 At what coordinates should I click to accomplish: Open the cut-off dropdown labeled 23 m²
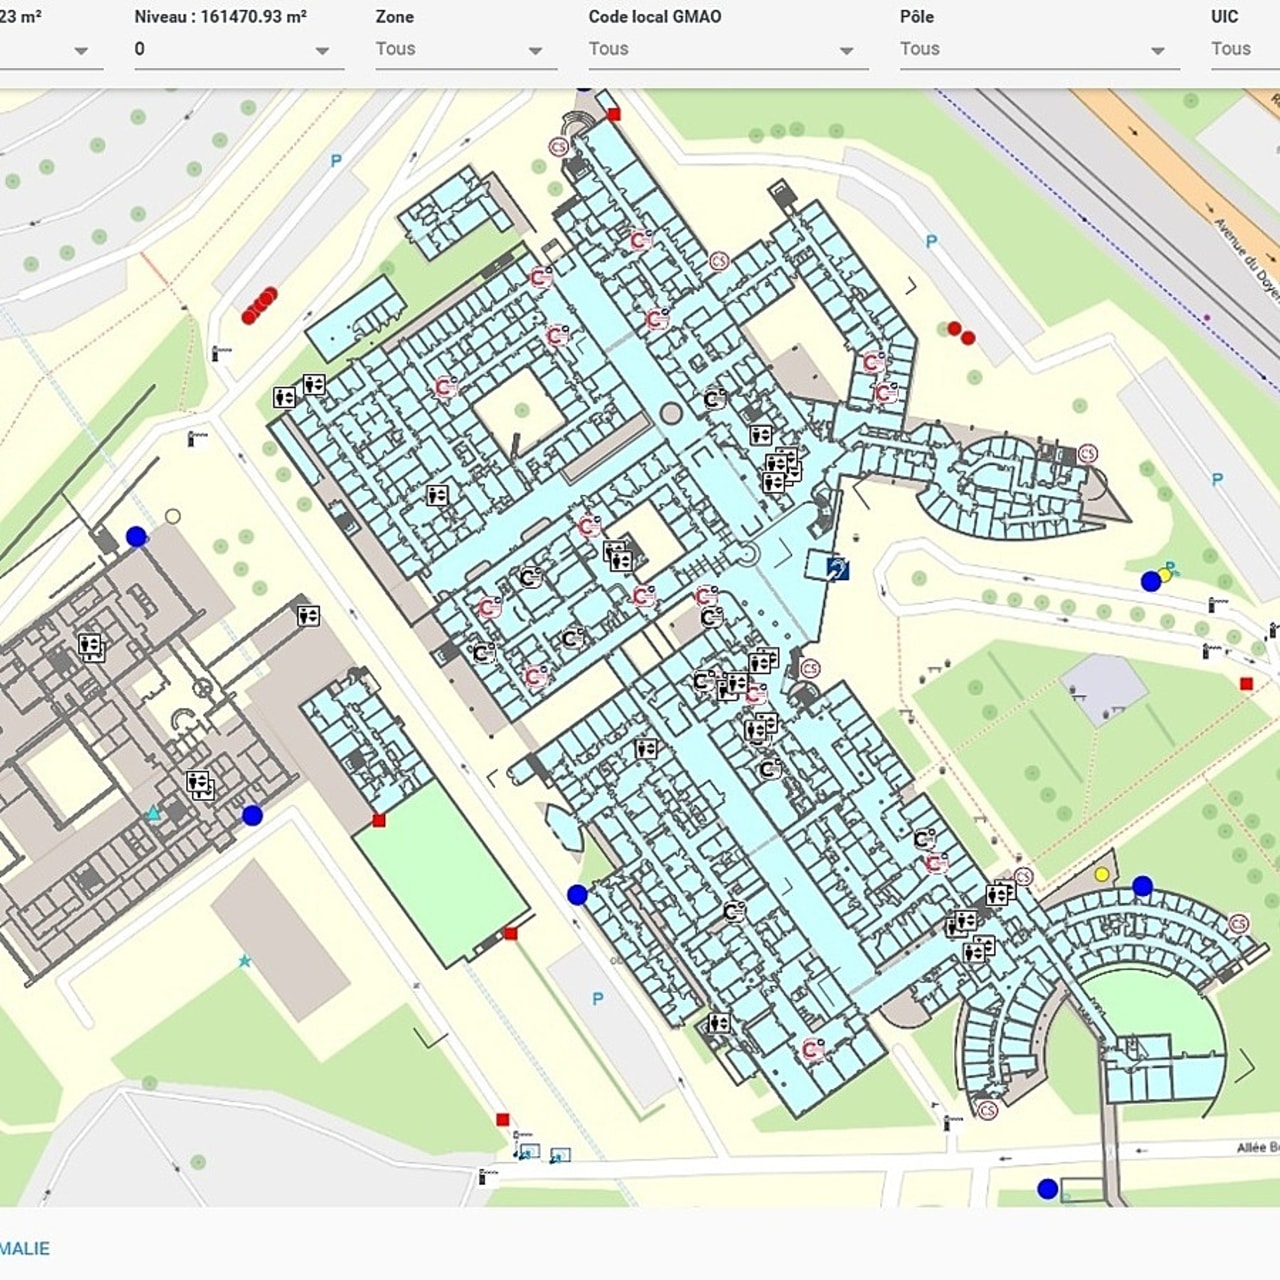[x=50, y=49]
